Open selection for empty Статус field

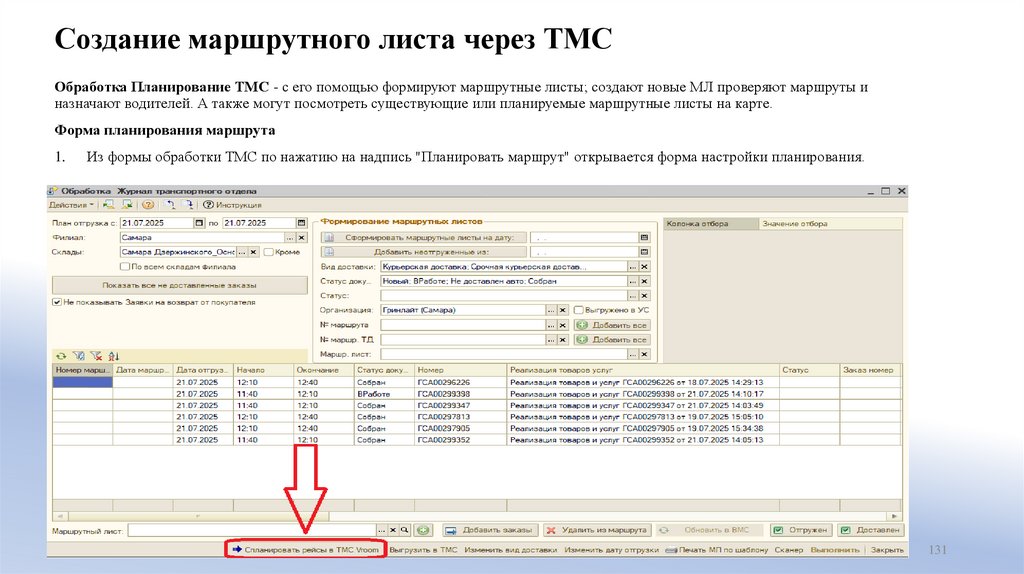[x=633, y=296]
